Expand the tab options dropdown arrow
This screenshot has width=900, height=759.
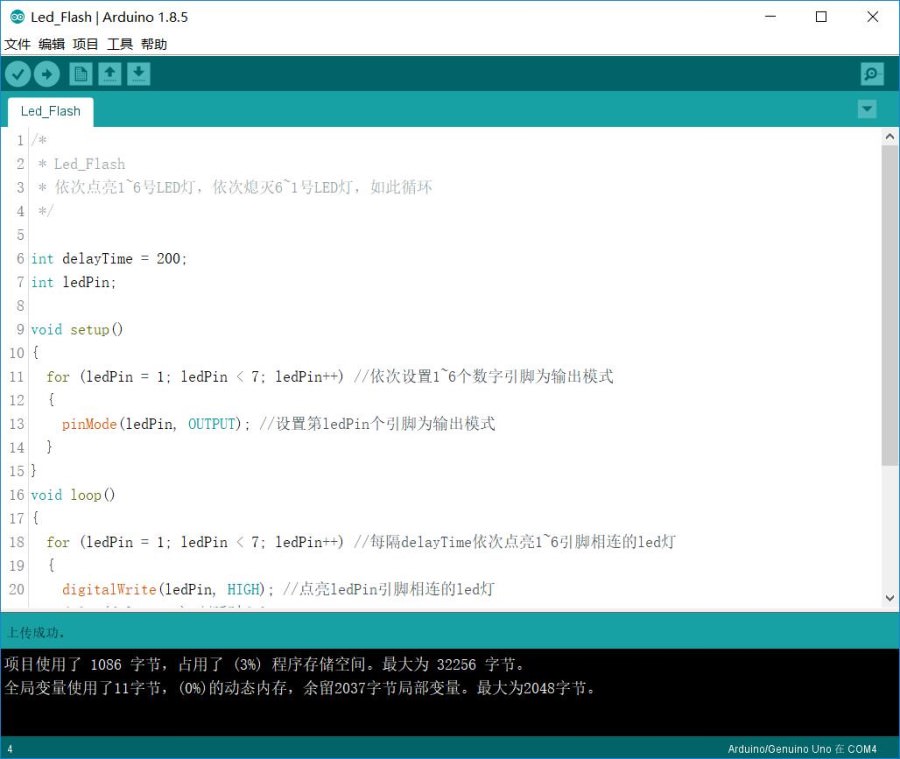(x=867, y=109)
